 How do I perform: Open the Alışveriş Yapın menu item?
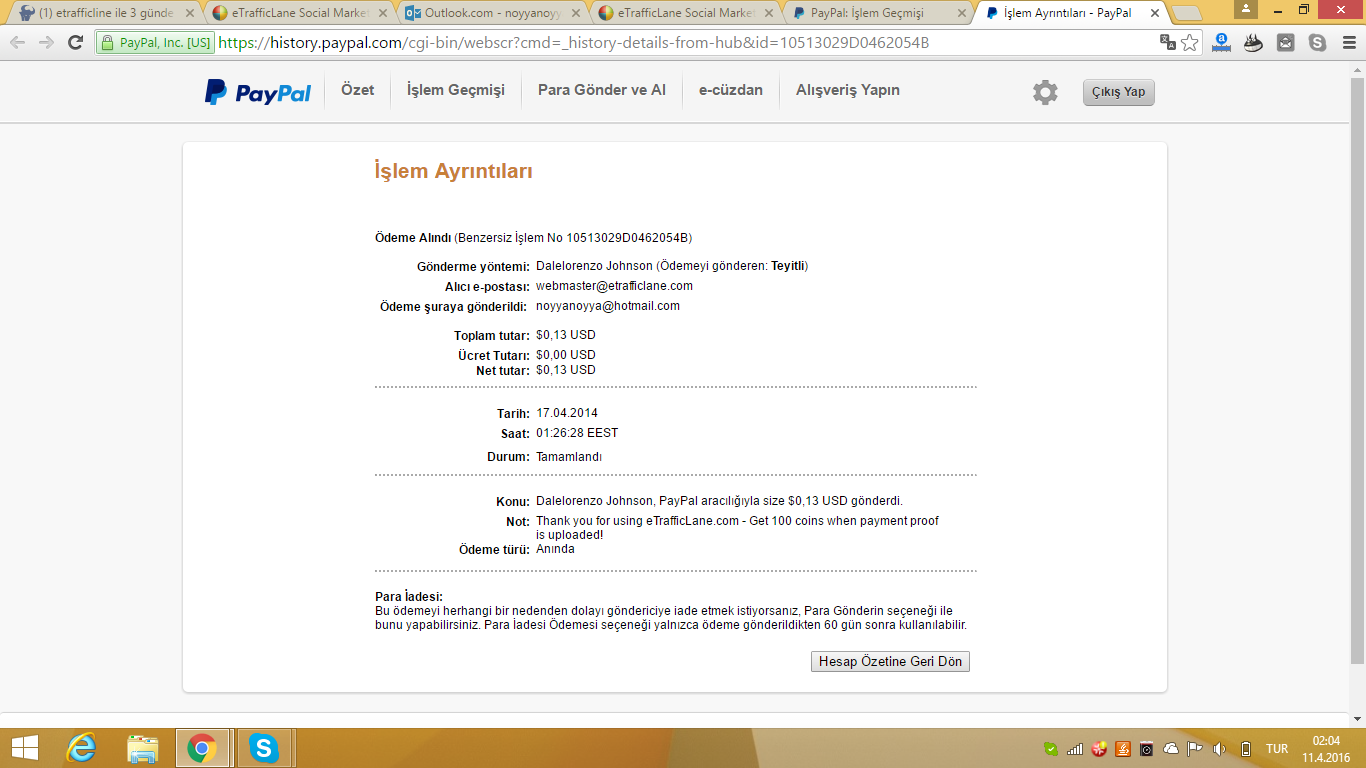[848, 90]
